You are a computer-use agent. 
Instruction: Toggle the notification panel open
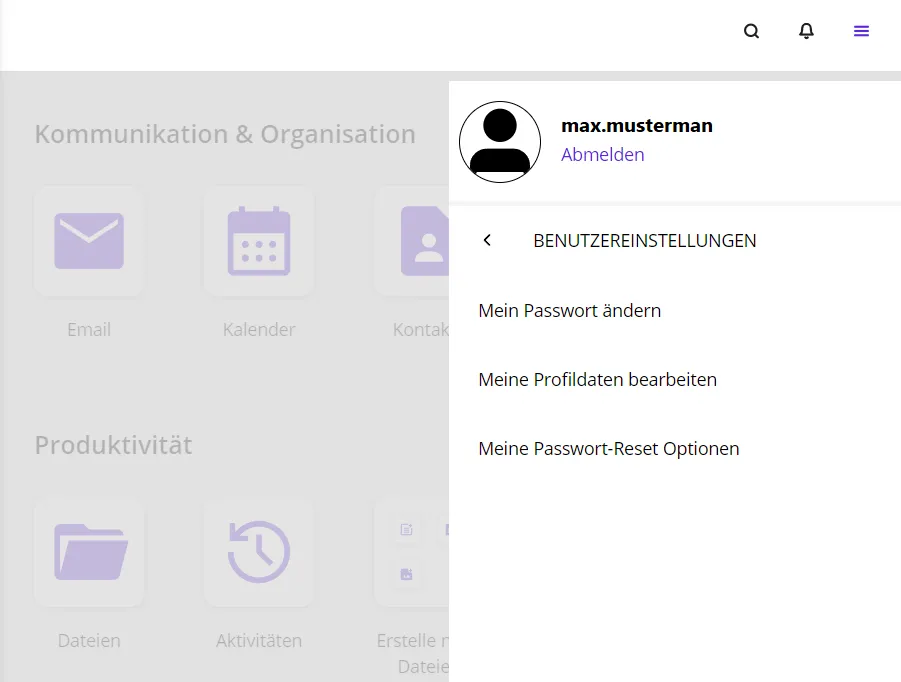806,31
